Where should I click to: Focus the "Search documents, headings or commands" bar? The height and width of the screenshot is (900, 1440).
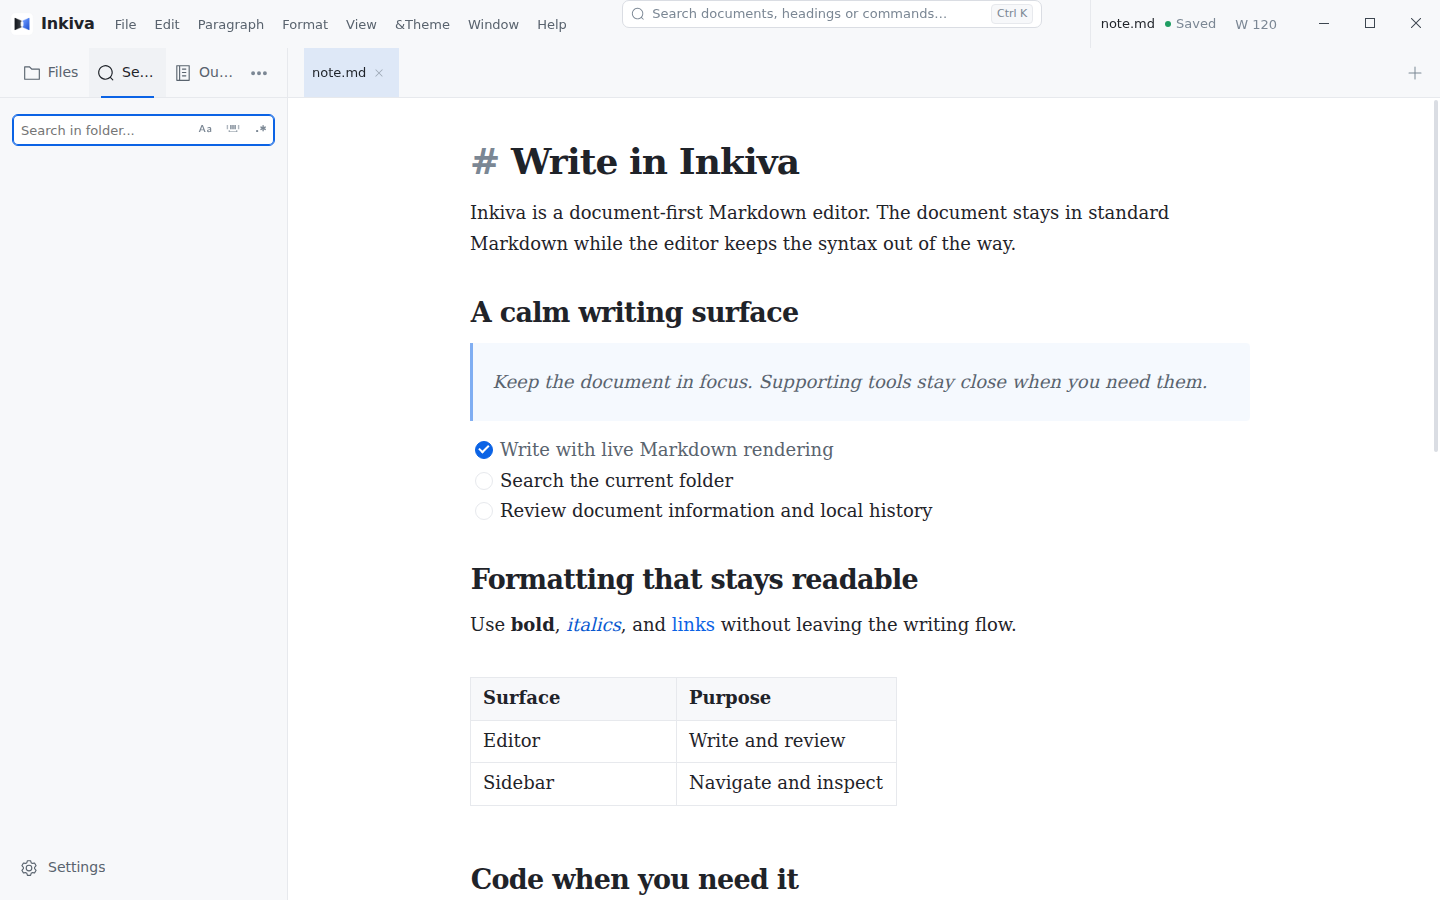click(832, 14)
